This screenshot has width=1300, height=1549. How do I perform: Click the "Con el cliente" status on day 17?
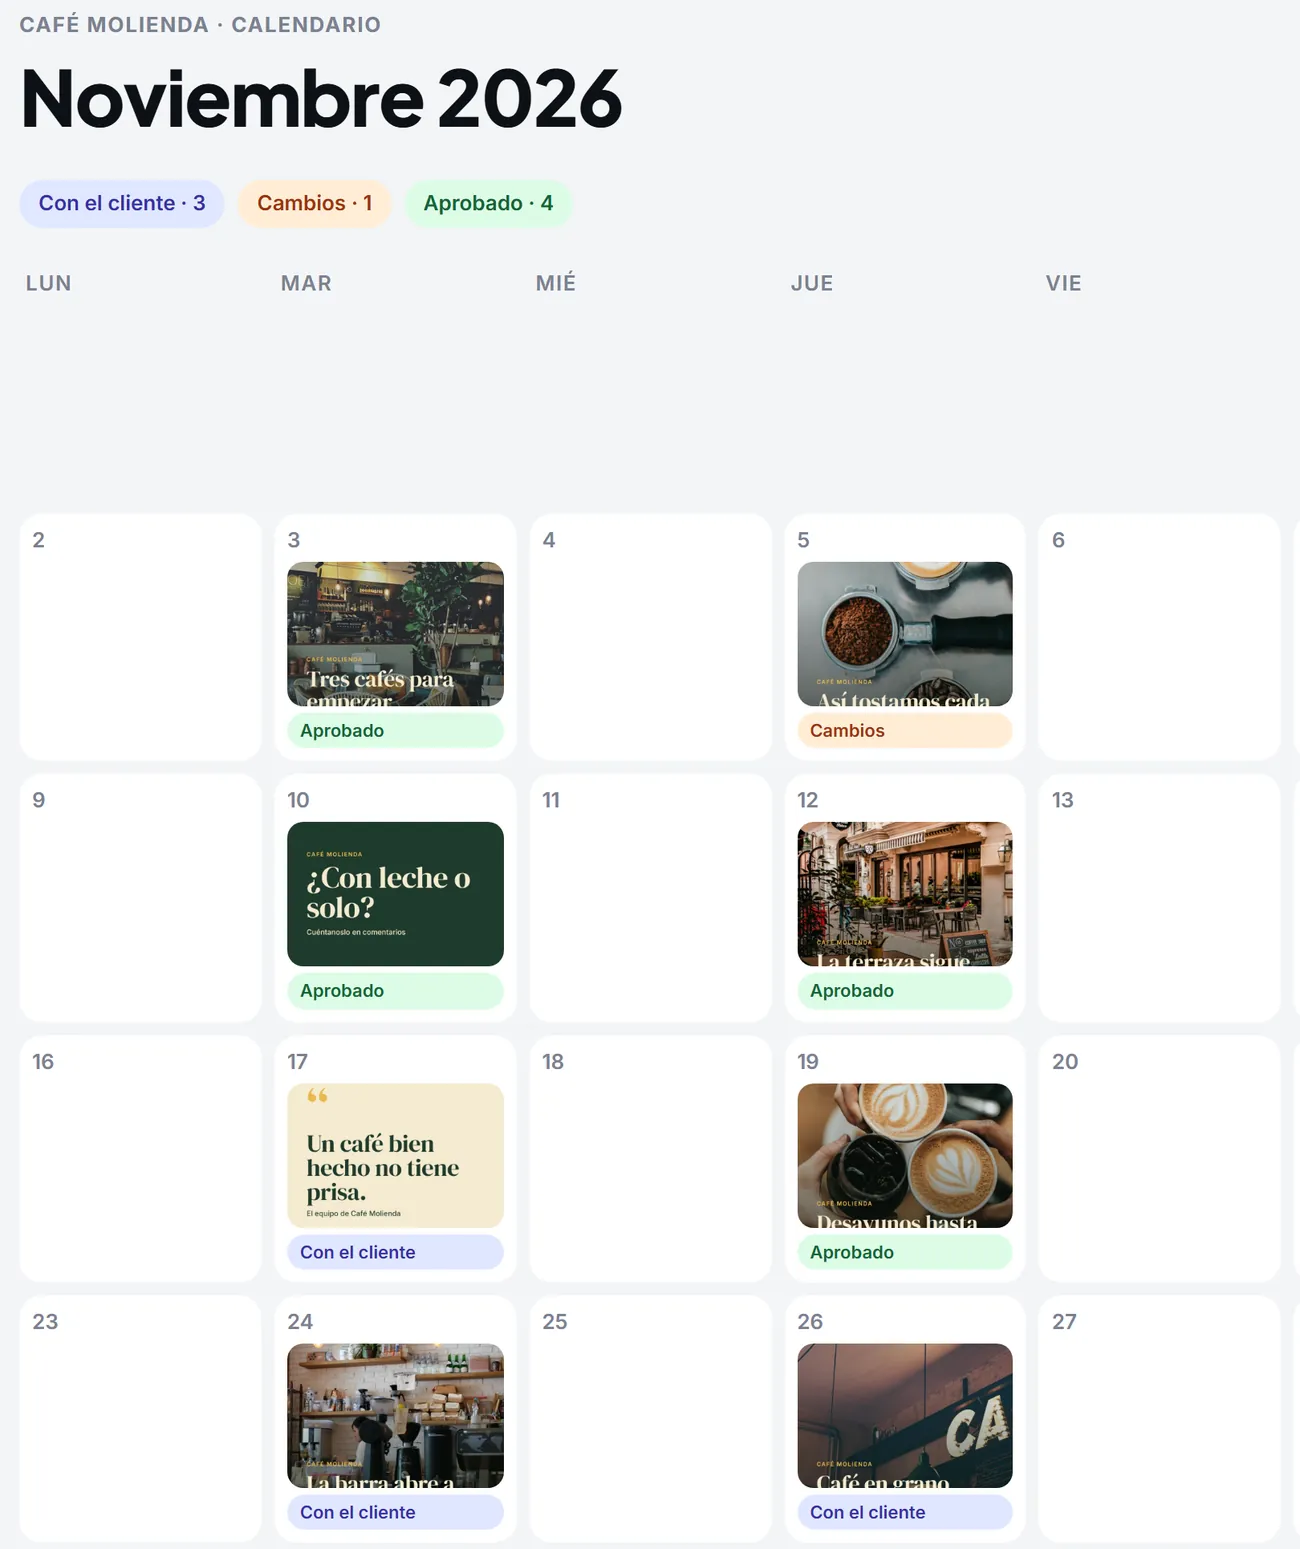tap(395, 1252)
